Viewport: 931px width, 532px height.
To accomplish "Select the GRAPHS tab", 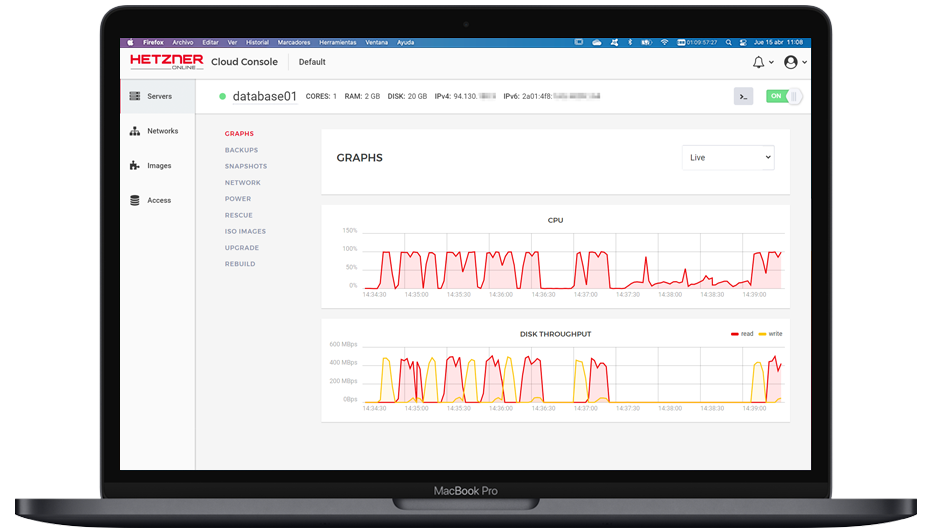I will point(239,134).
